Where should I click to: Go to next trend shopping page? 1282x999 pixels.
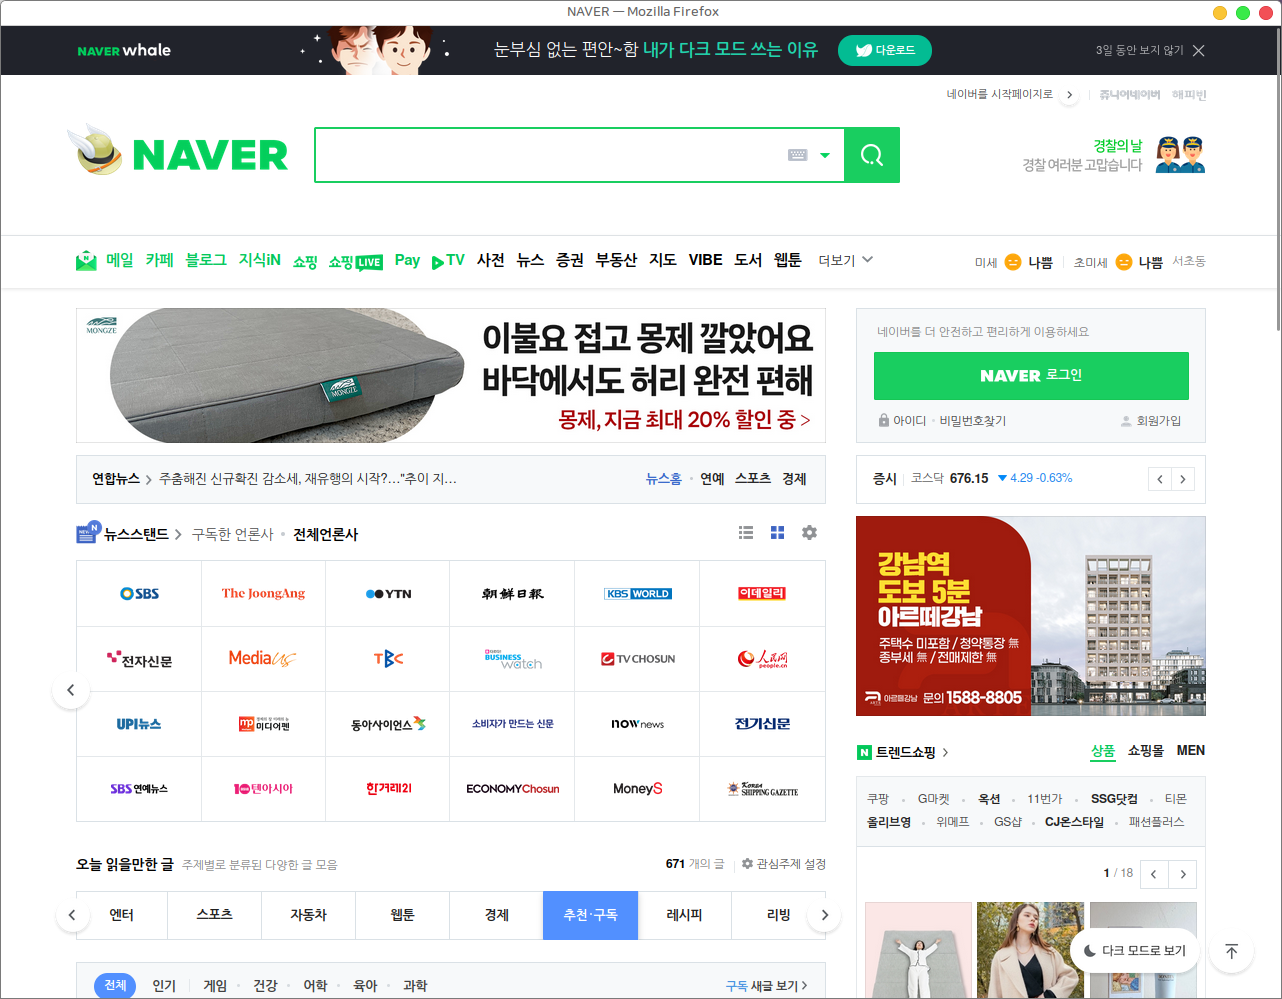click(x=1183, y=874)
